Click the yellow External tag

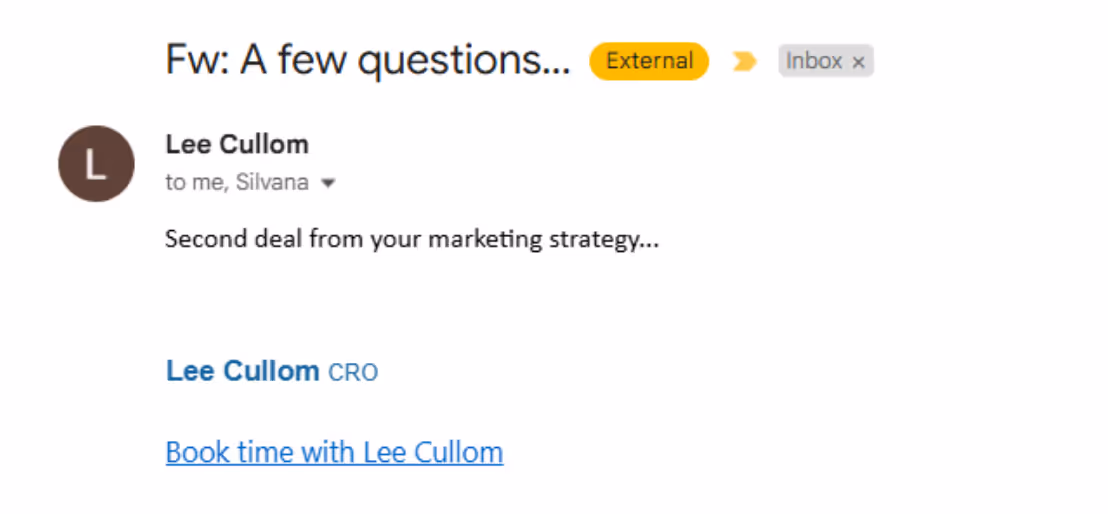point(649,61)
